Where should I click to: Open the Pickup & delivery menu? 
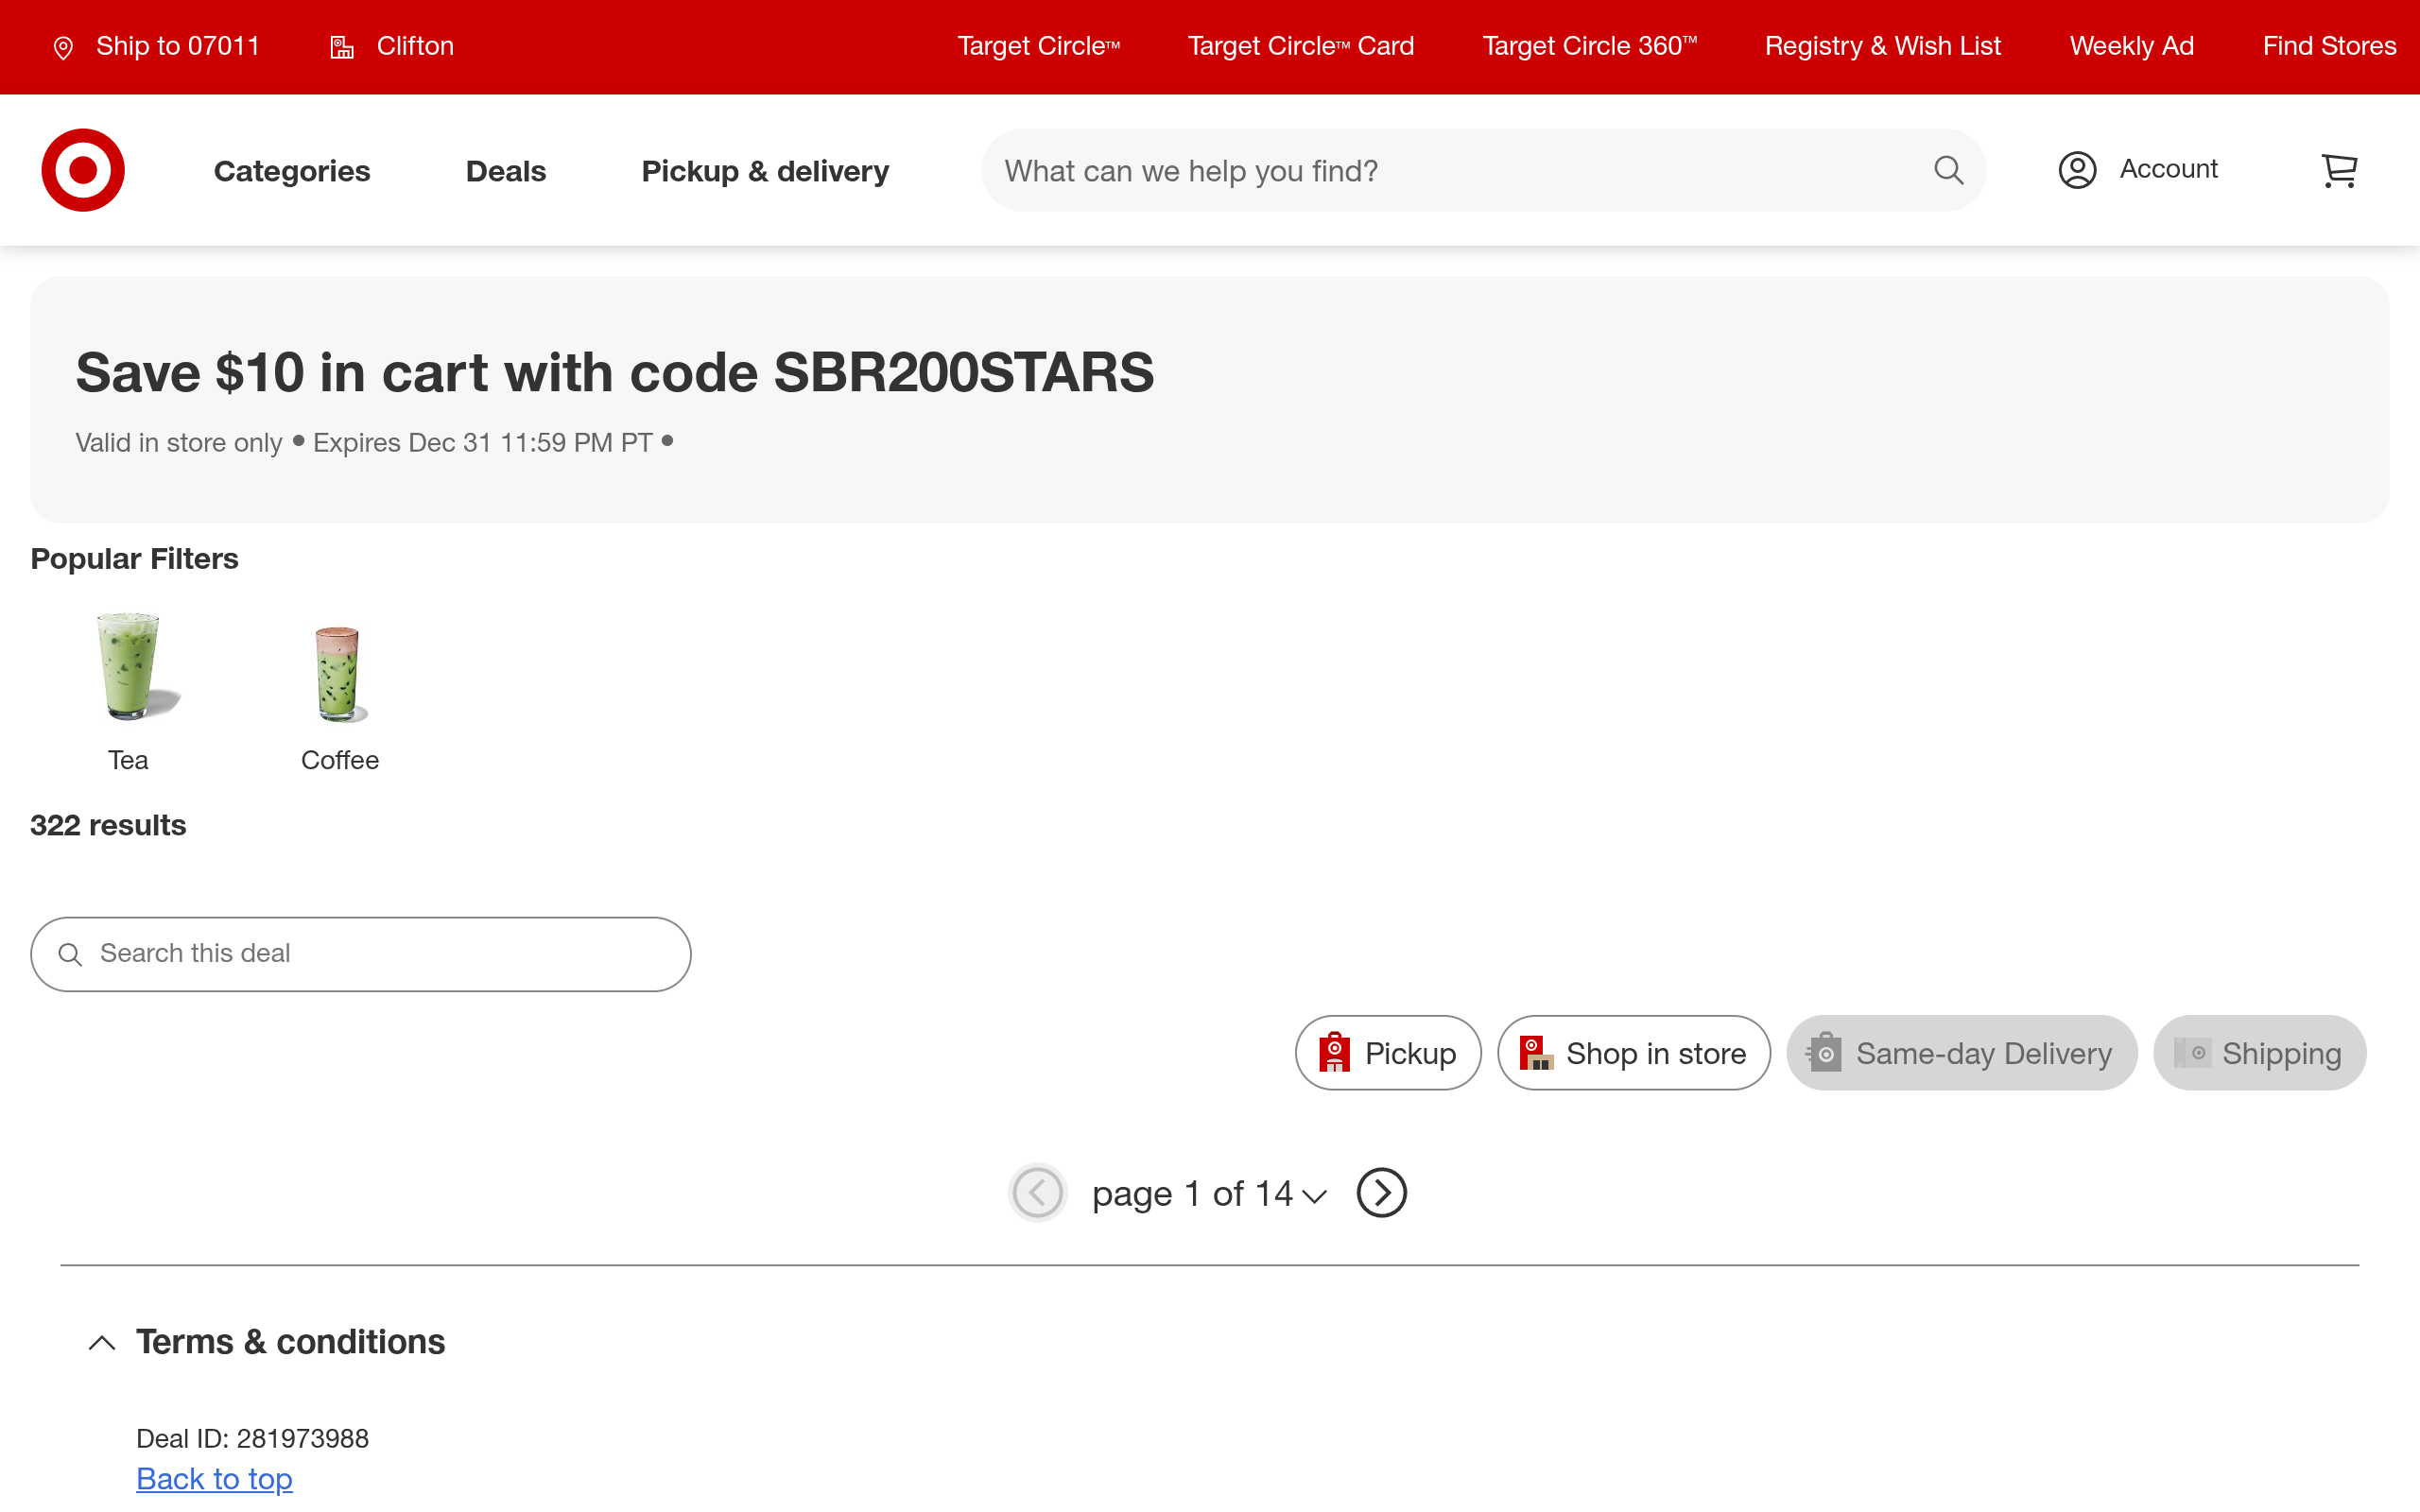point(765,171)
